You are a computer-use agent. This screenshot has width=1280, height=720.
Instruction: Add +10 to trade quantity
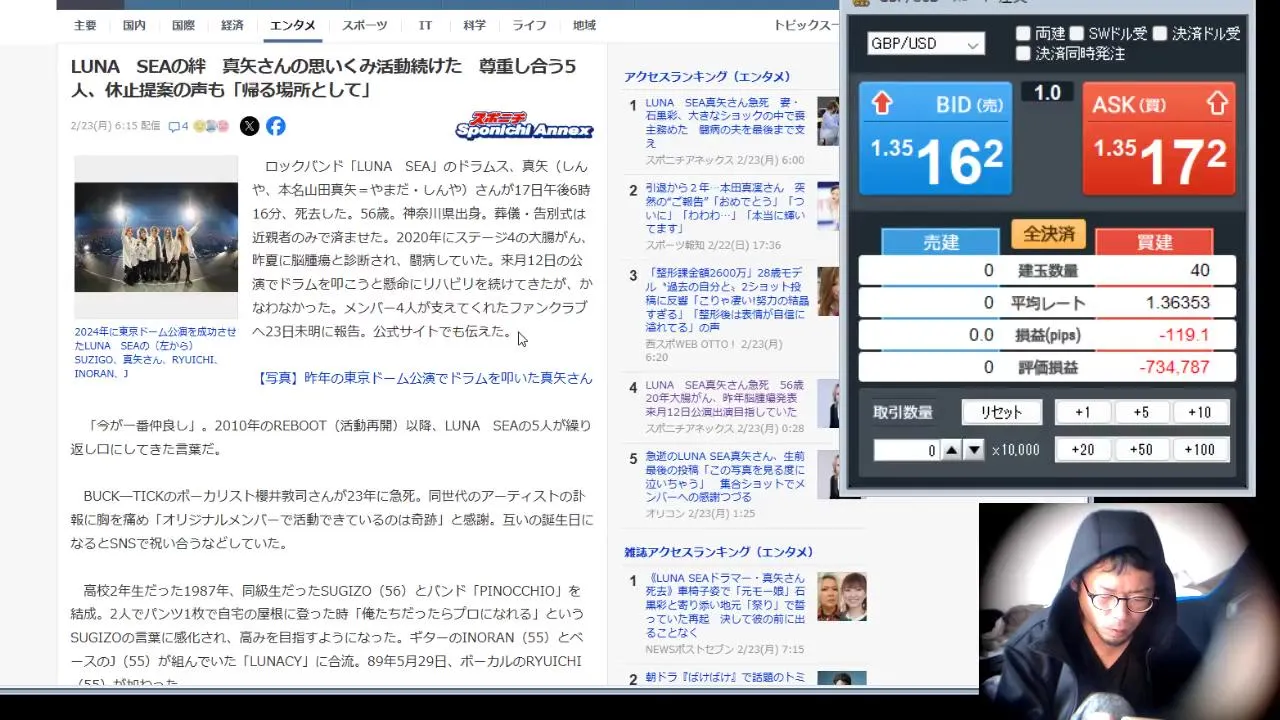pyautogui.click(x=1200, y=412)
